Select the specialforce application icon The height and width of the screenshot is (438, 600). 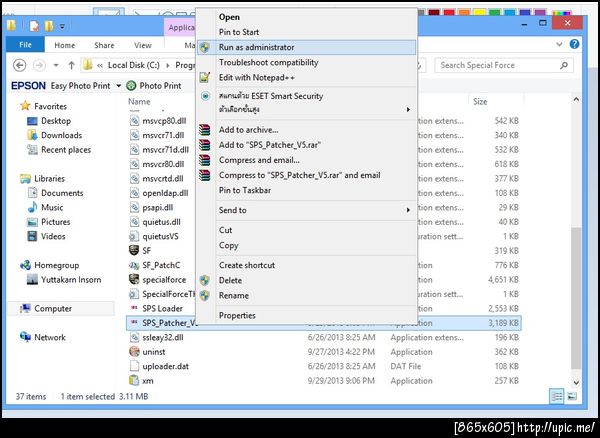[x=134, y=280]
